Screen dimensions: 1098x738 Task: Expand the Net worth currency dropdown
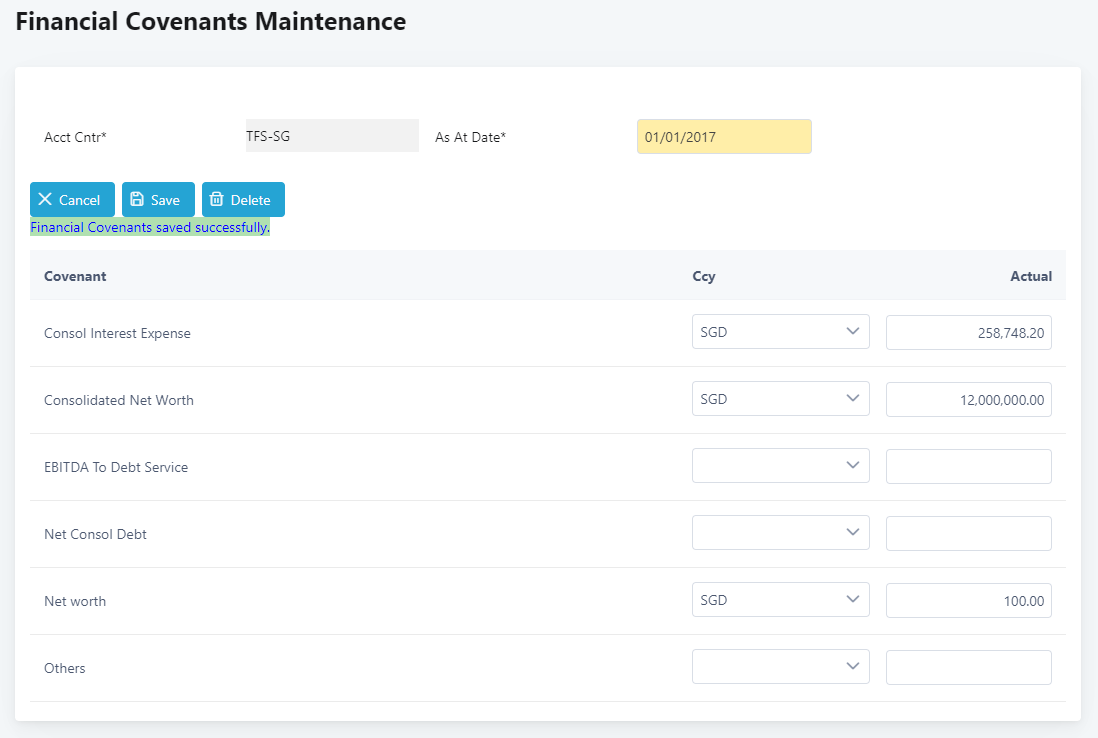(780, 600)
